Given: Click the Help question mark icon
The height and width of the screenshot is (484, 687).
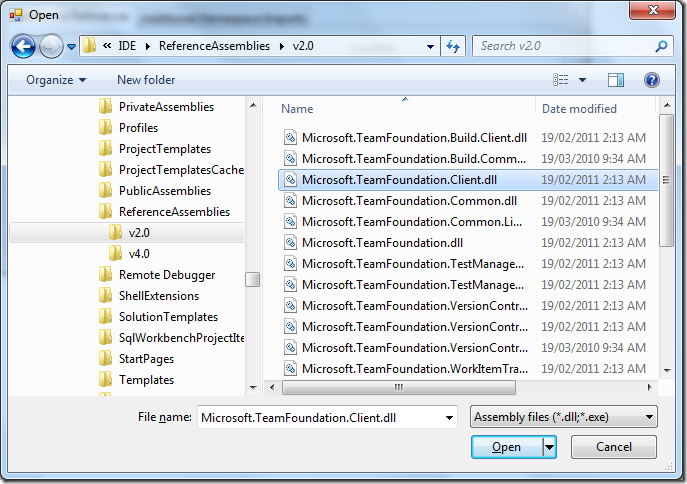Looking at the screenshot, I should (x=651, y=80).
